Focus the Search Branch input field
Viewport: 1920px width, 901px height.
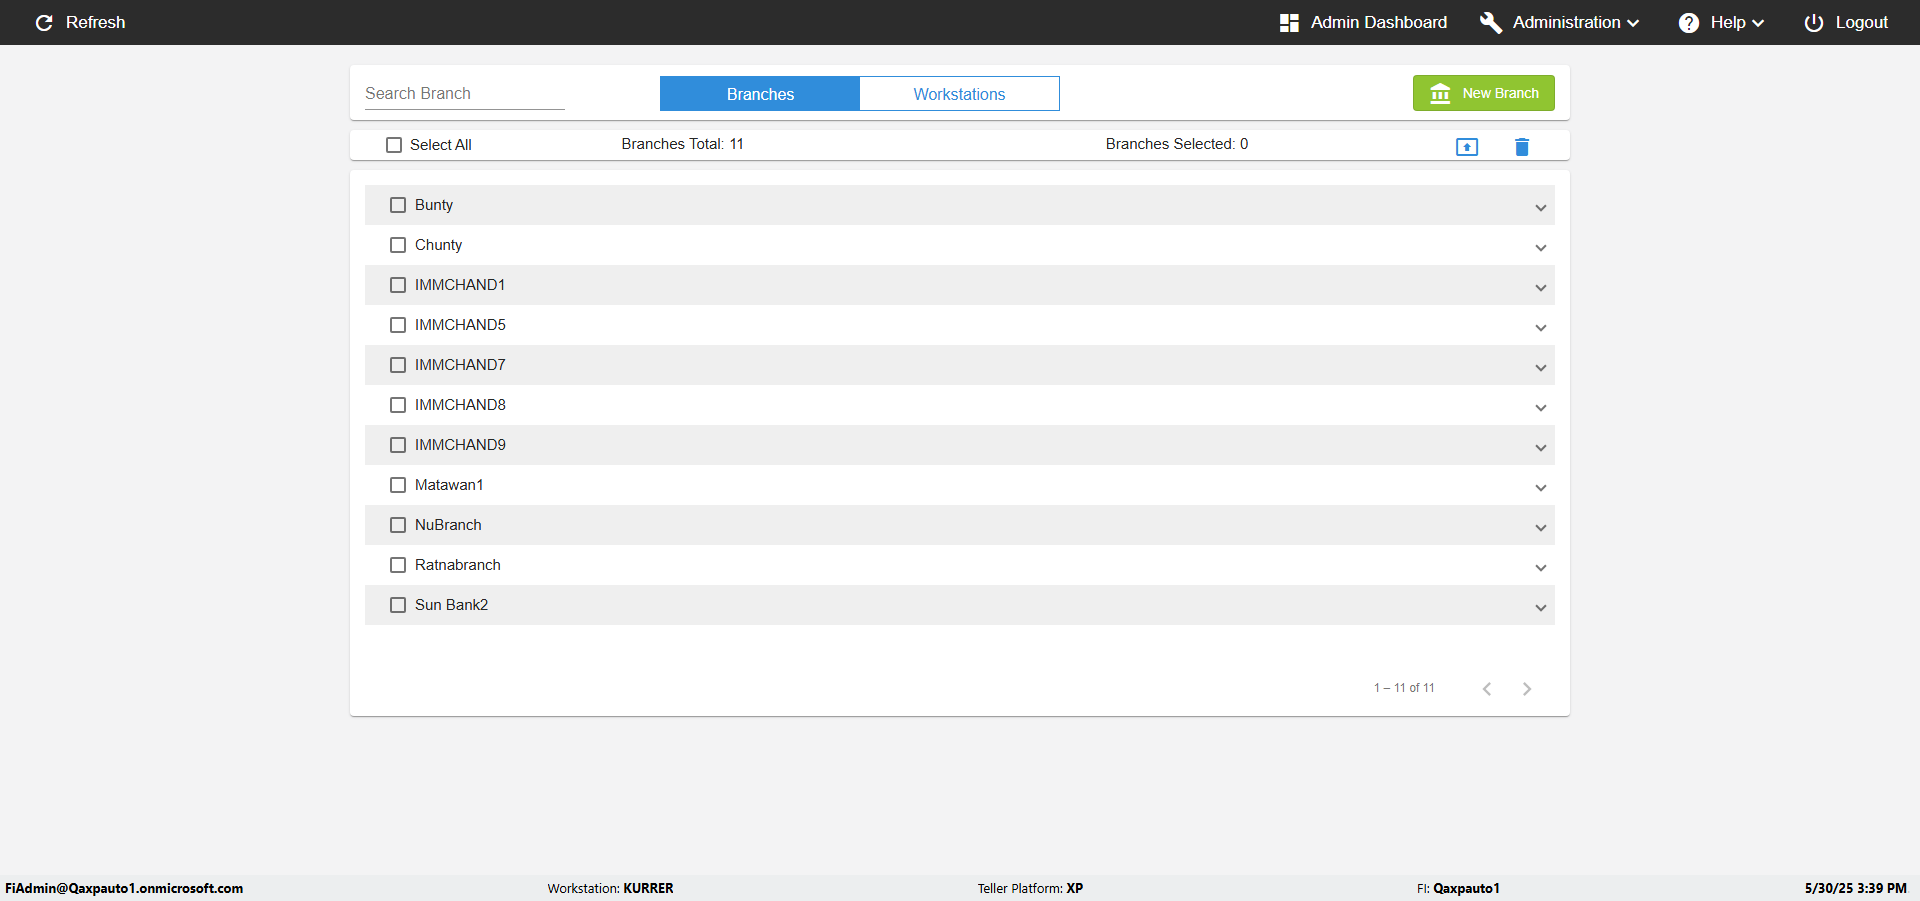click(x=465, y=93)
